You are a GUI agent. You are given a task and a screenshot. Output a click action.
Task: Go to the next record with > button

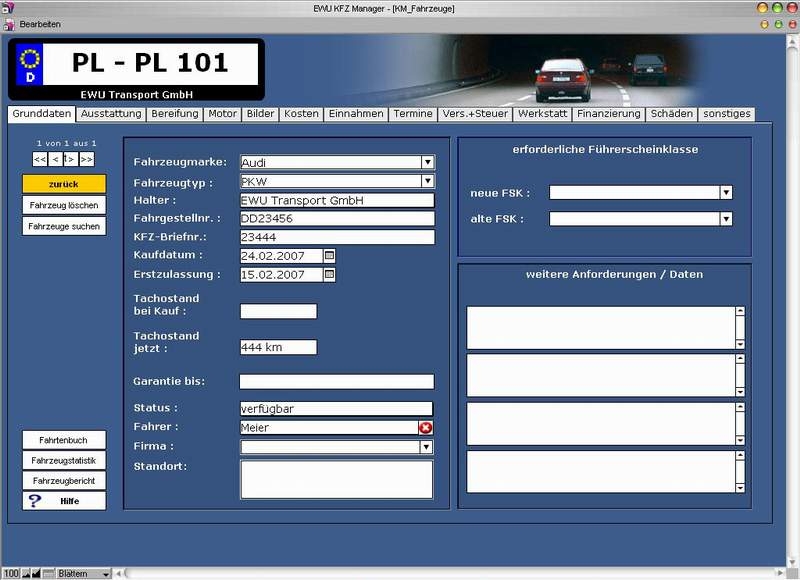[70, 159]
